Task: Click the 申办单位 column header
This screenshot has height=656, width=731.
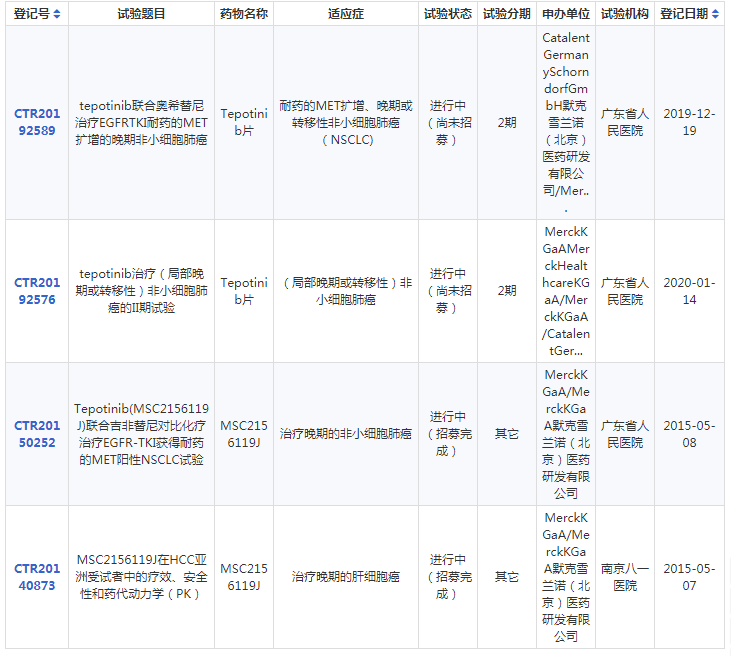Action: (566, 14)
